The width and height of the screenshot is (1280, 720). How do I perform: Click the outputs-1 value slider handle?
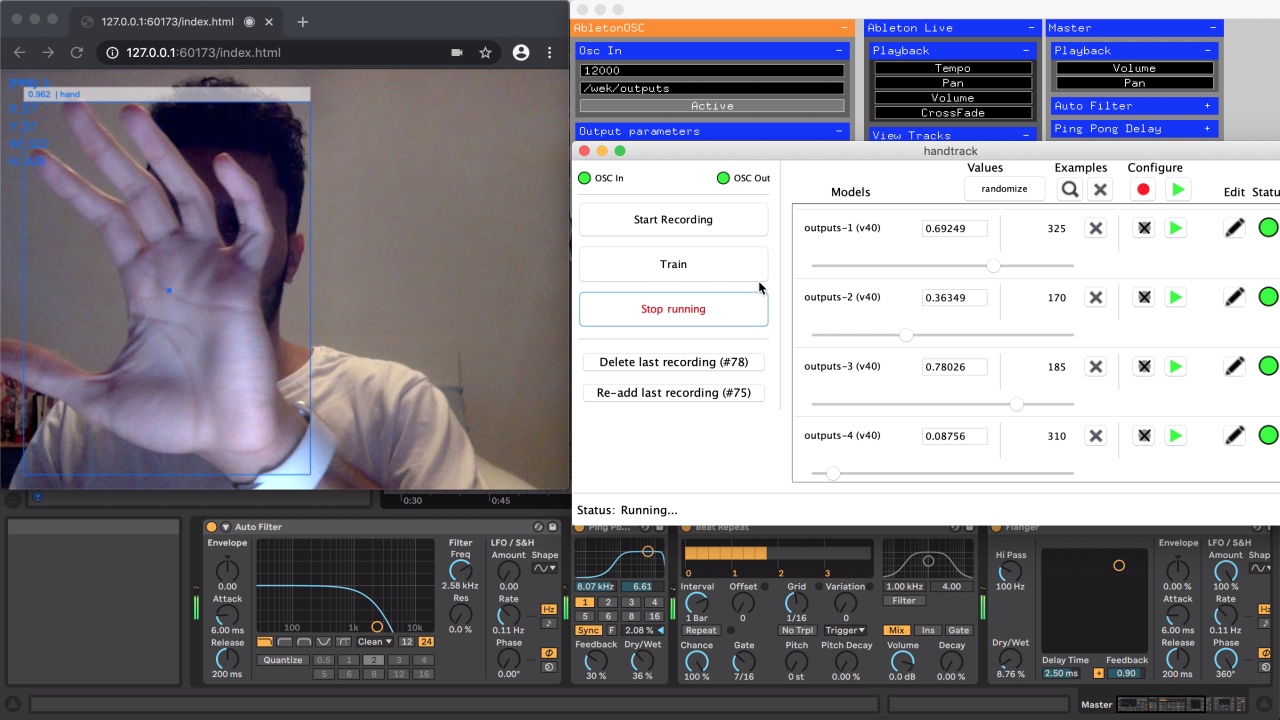coord(993,266)
